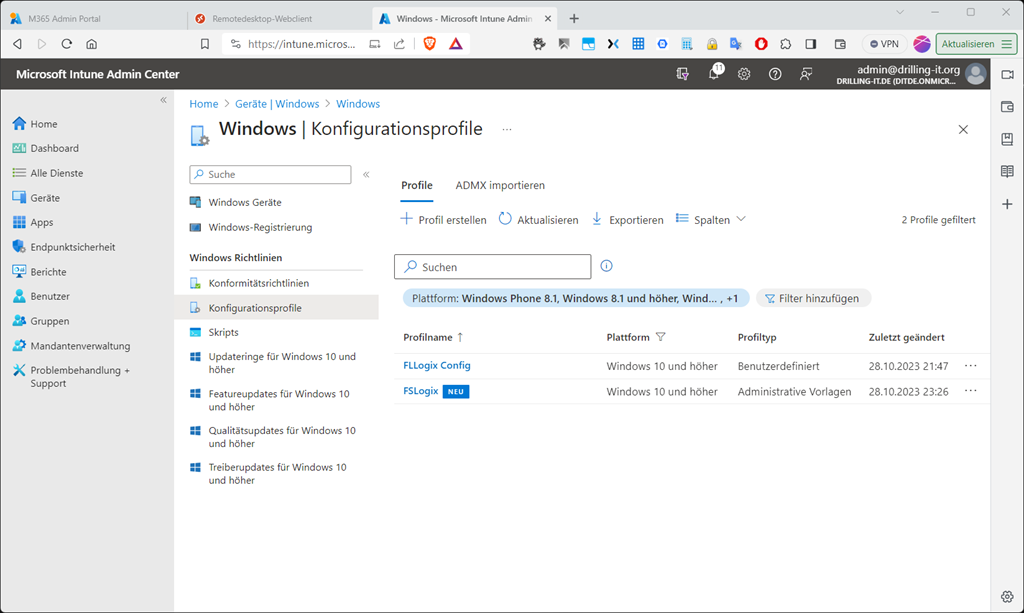Open the notifications bell icon
The height and width of the screenshot is (613, 1024).
pos(714,74)
